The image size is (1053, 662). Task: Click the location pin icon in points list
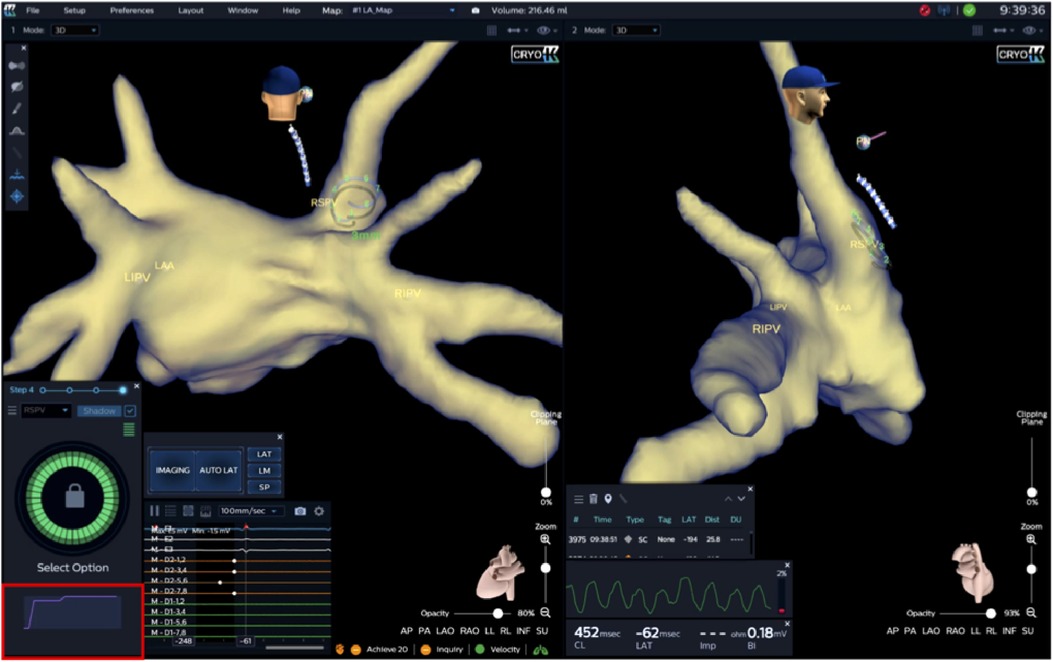[607, 498]
